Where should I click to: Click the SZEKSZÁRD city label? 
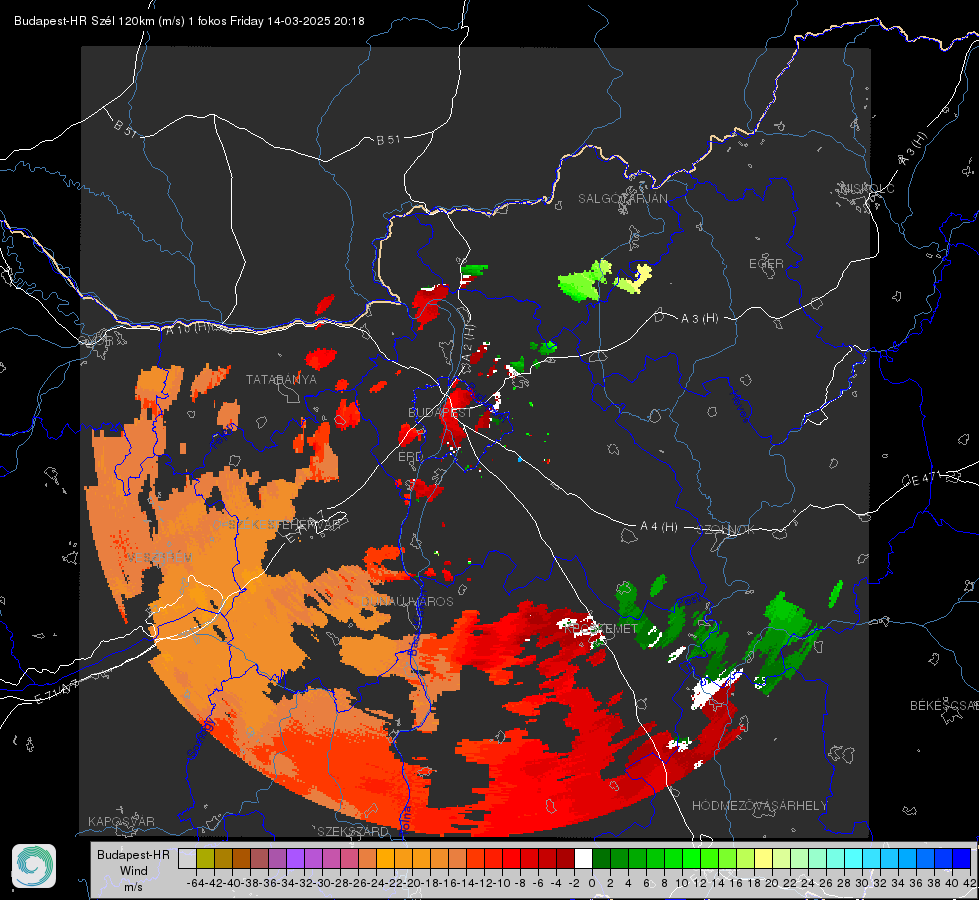(353, 831)
